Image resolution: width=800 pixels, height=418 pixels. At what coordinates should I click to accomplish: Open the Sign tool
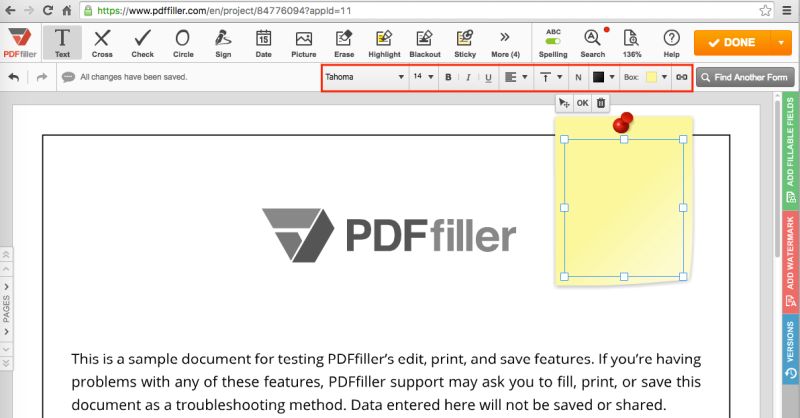(x=223, y=42)
